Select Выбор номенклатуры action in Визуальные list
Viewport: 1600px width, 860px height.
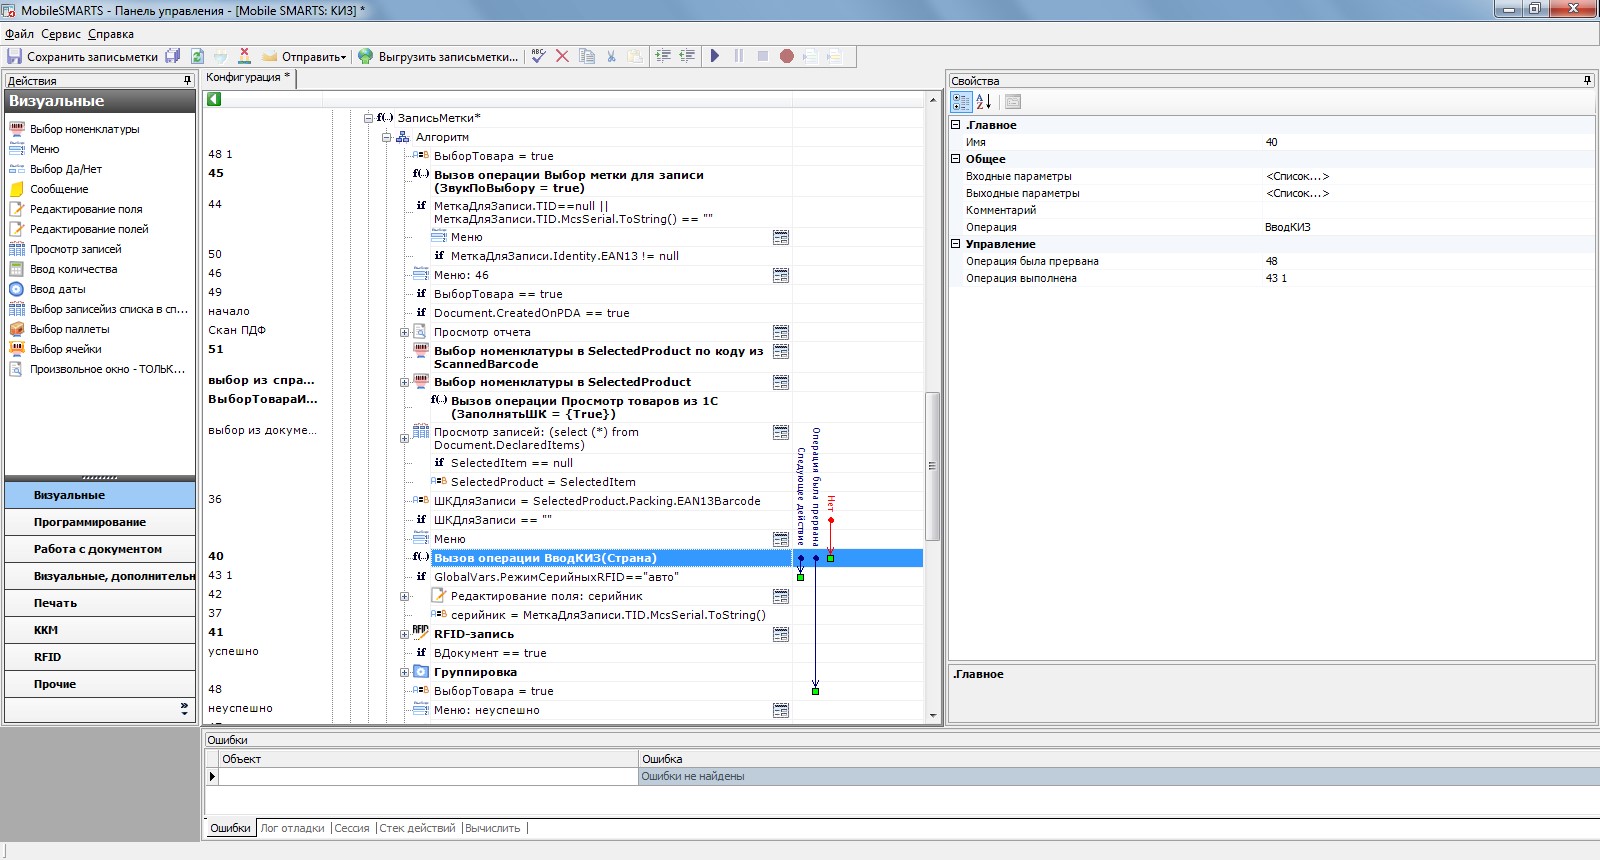[84, 129]
